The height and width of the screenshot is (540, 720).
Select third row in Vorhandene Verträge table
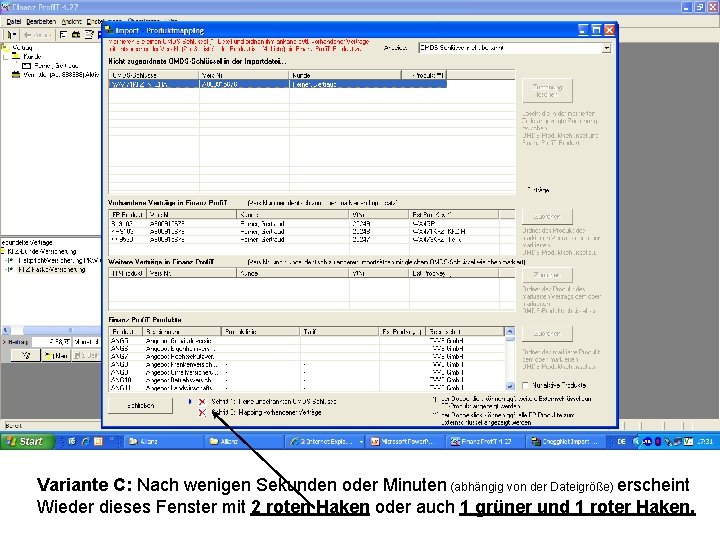[312, 239]
